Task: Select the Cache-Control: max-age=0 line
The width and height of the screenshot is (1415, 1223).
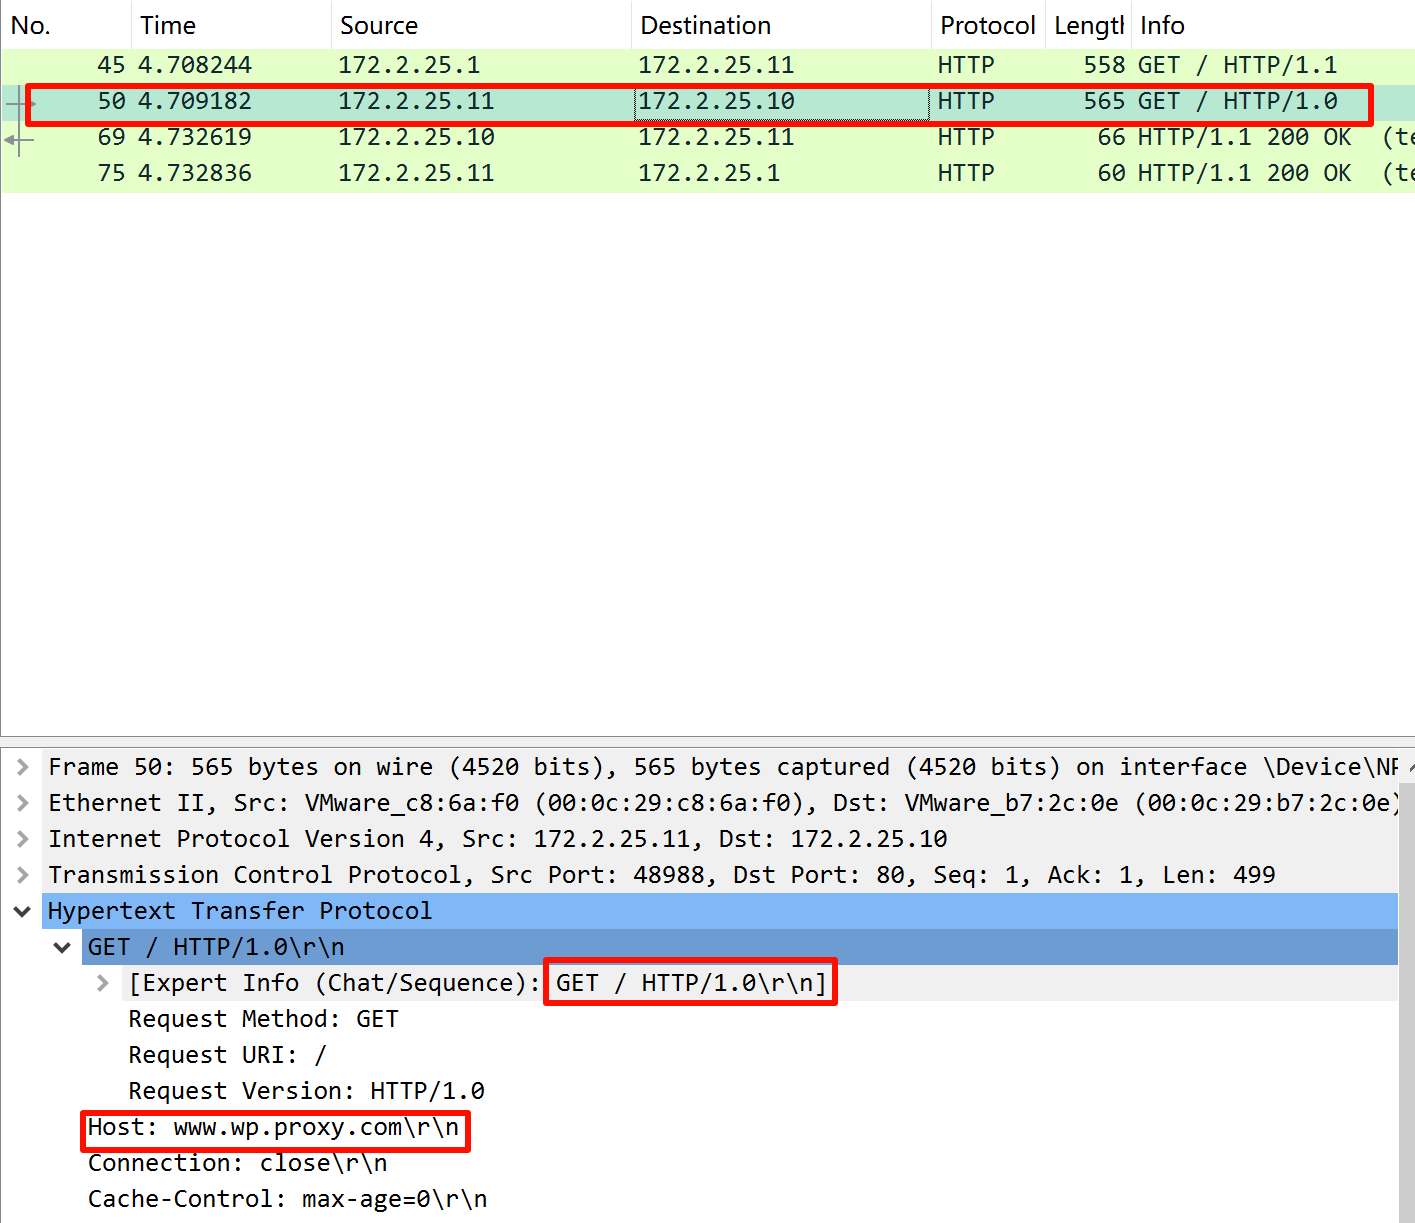Action: [287, 1200]
